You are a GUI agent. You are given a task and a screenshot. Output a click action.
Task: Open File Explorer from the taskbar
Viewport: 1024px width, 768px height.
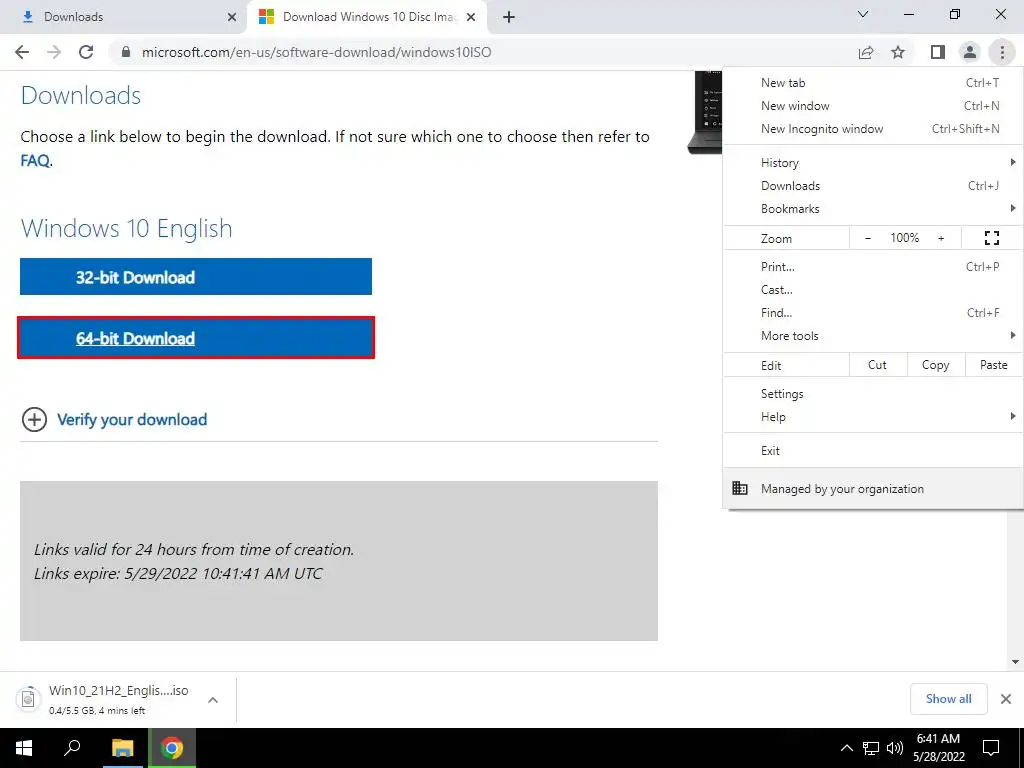122,748
